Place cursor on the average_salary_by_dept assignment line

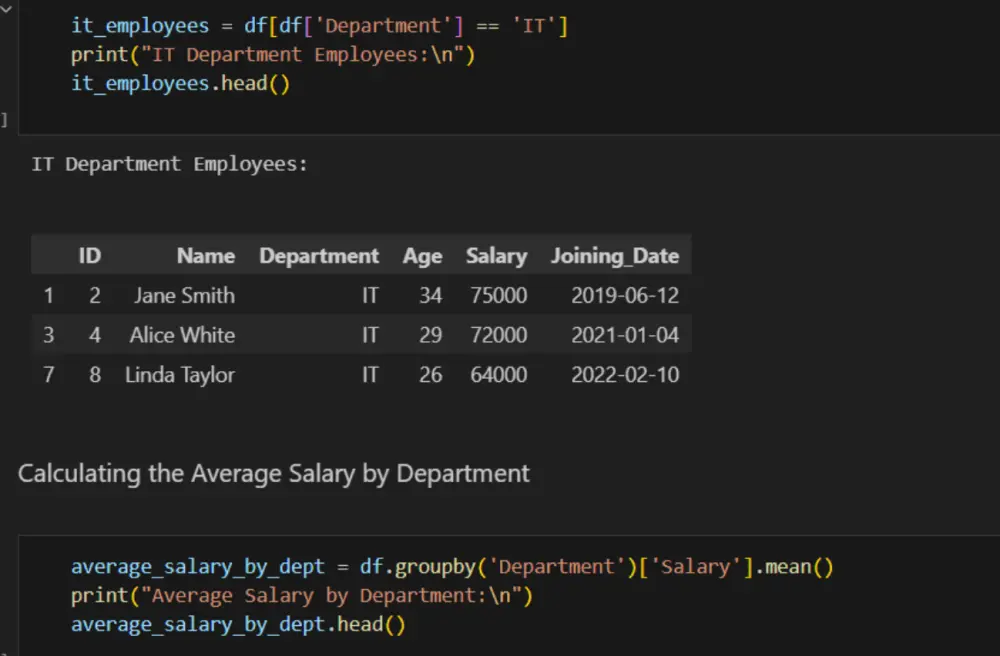coord(196,566)
